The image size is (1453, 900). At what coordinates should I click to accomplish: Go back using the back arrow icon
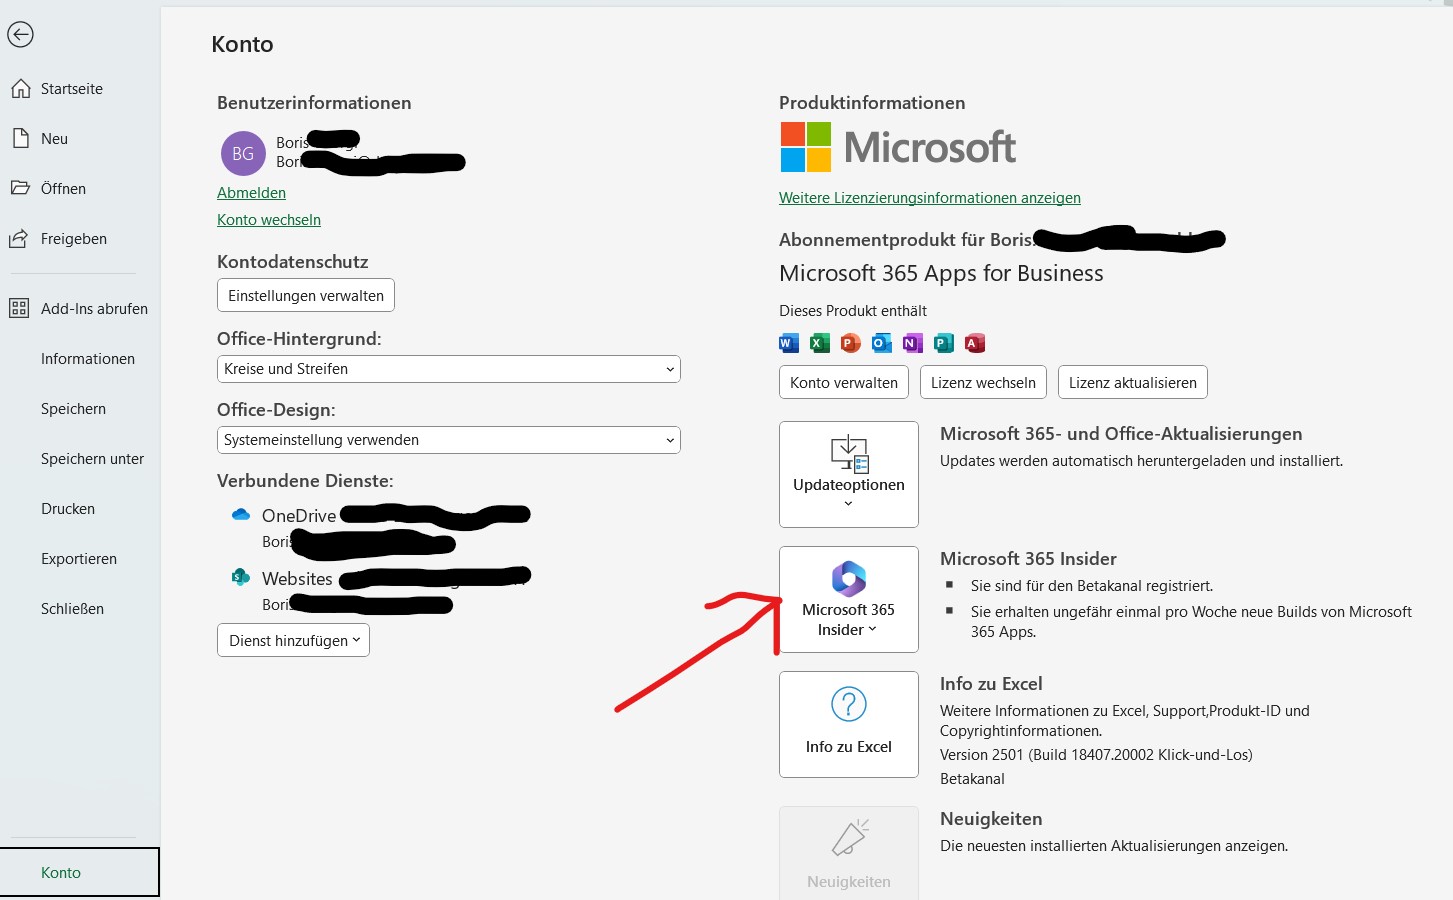[20, 34]
